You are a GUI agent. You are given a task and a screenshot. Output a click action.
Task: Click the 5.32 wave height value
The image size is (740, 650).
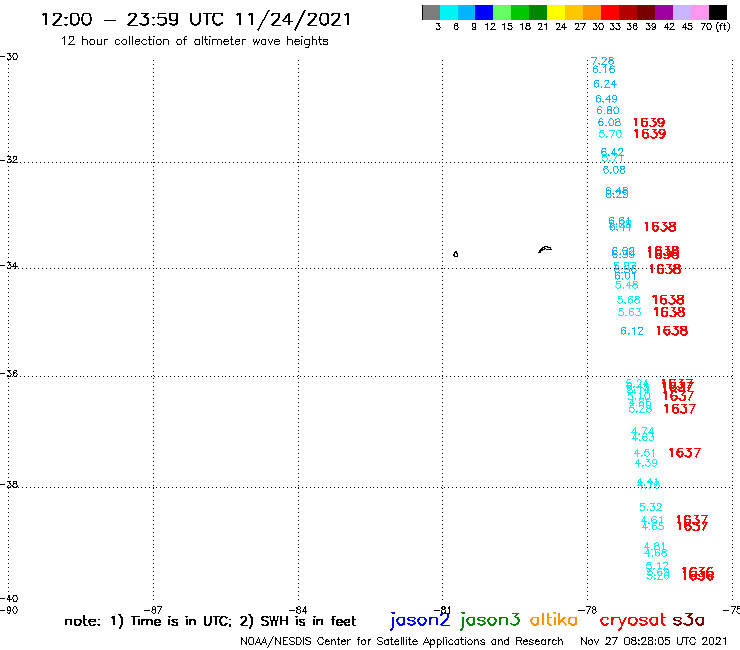coord(651,507)
